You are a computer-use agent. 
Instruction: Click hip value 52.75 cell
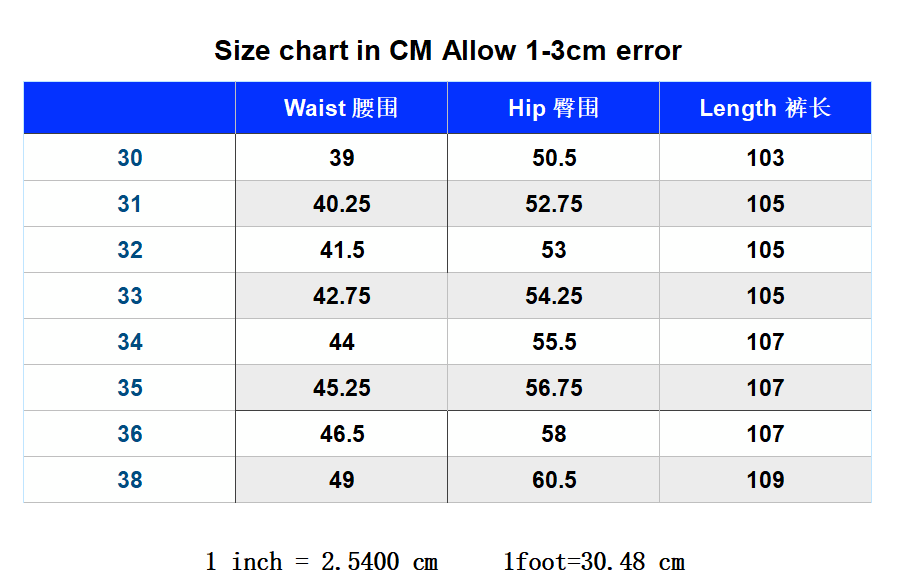[553, 204]
